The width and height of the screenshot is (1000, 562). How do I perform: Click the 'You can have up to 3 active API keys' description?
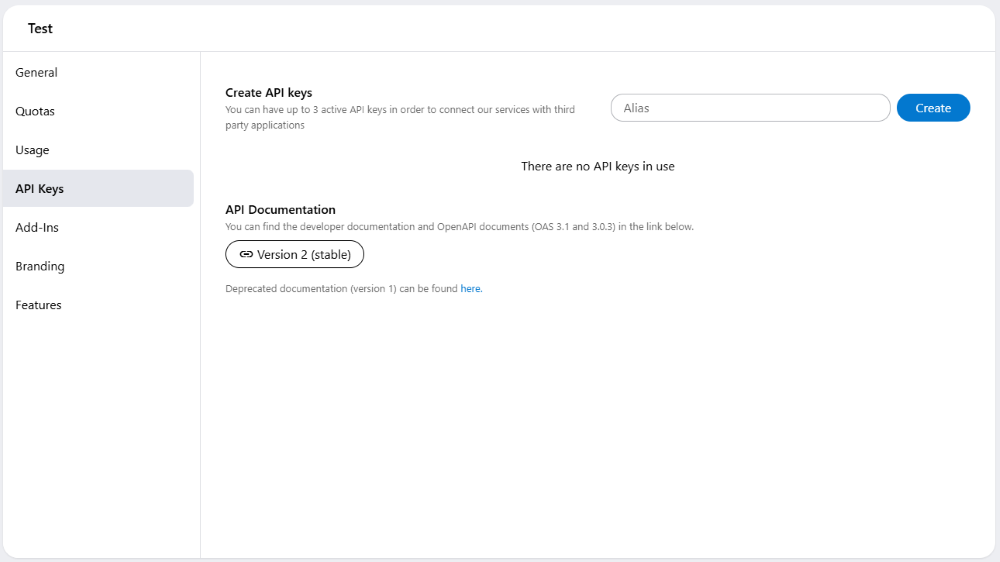tap(400, 117)
